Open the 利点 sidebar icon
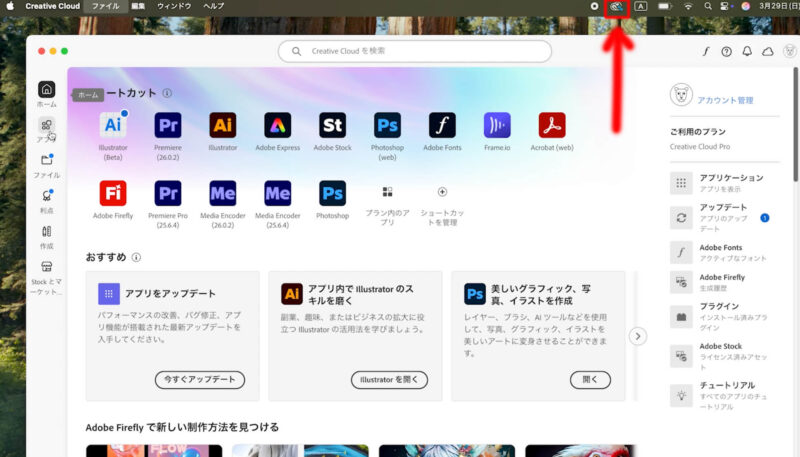 click(x=46, y=196)
